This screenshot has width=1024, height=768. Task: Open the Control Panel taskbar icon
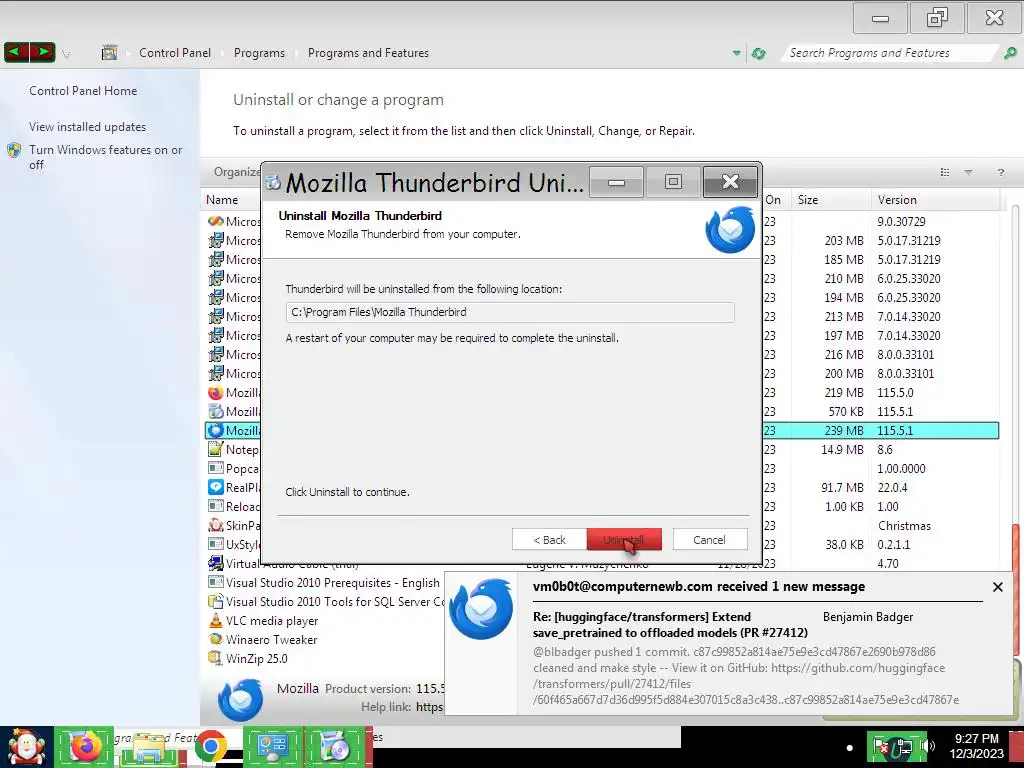pyautogui.click(x=272, y=746)
